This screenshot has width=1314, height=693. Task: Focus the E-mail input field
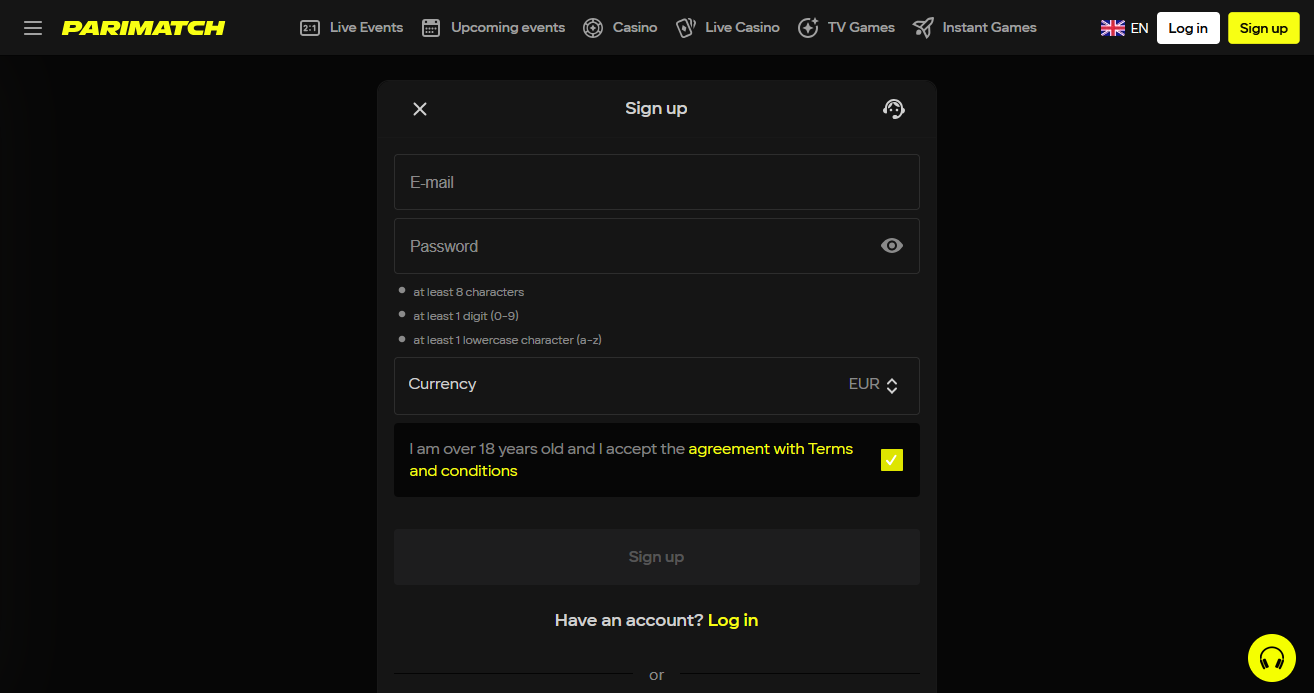[x=656, y=182]
